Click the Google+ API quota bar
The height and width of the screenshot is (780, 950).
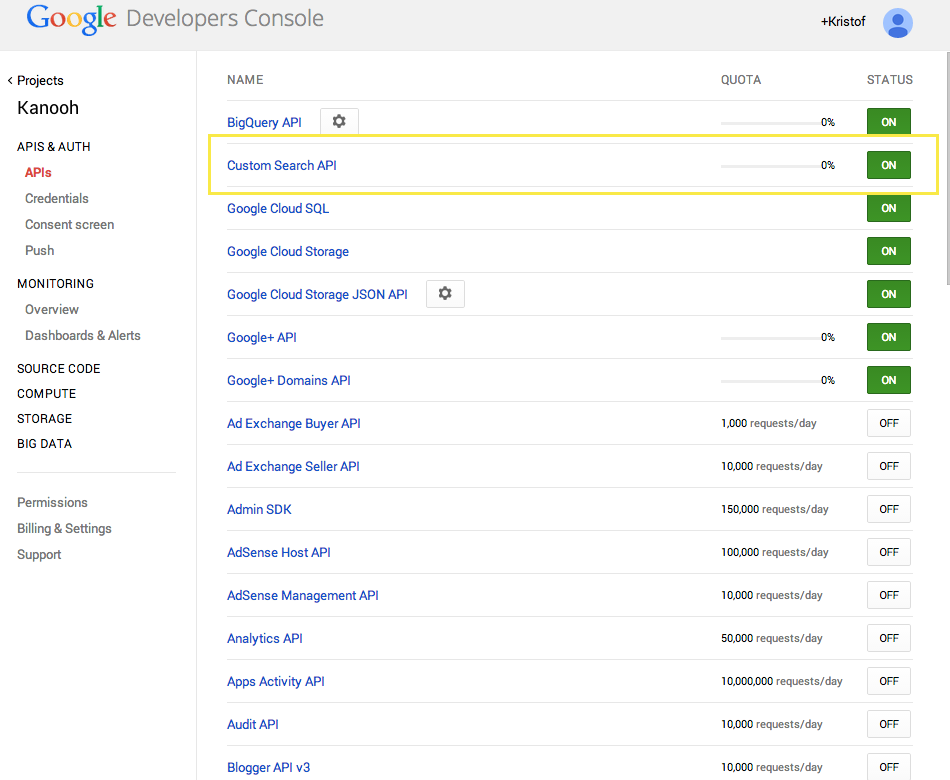pyautogui.click(x=769, y=338)
